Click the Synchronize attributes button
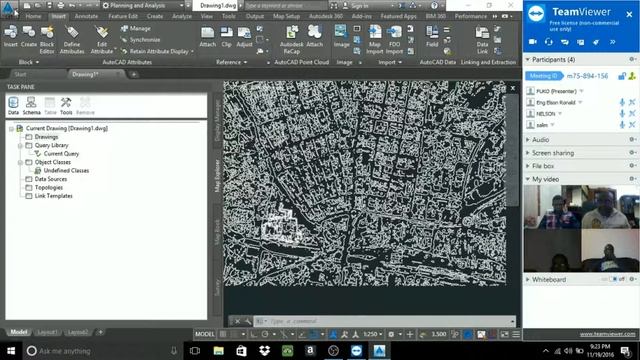Viewport: 640px width, 360px height. (x=140, y=40)
